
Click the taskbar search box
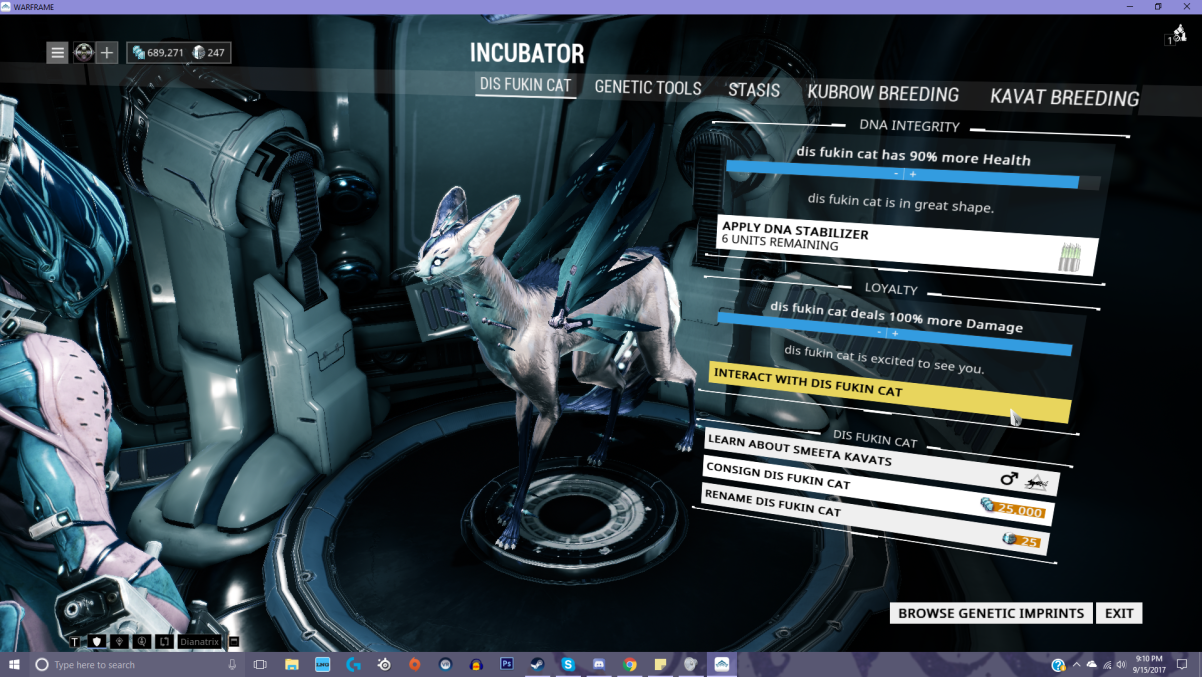[135, 664]
